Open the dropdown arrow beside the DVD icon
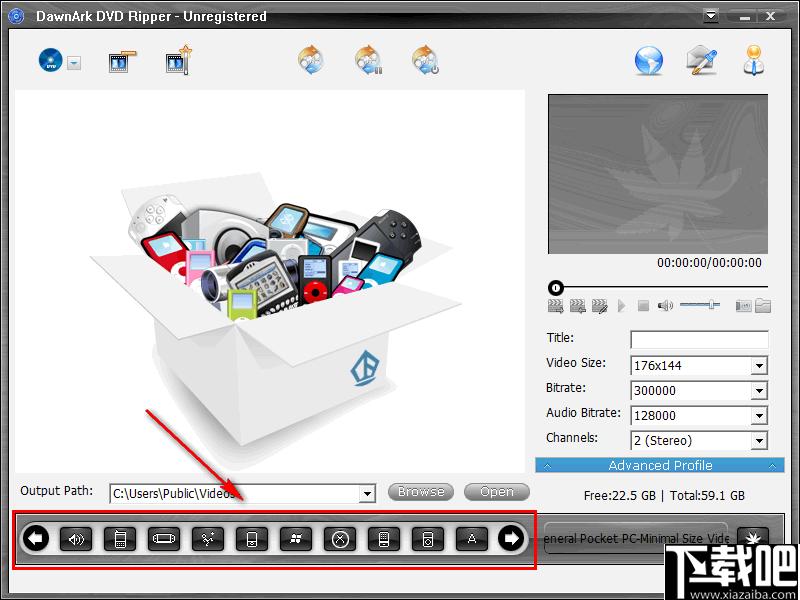Image resolution: width=800 pixels, height=600 pixels. tap(74, 63)
